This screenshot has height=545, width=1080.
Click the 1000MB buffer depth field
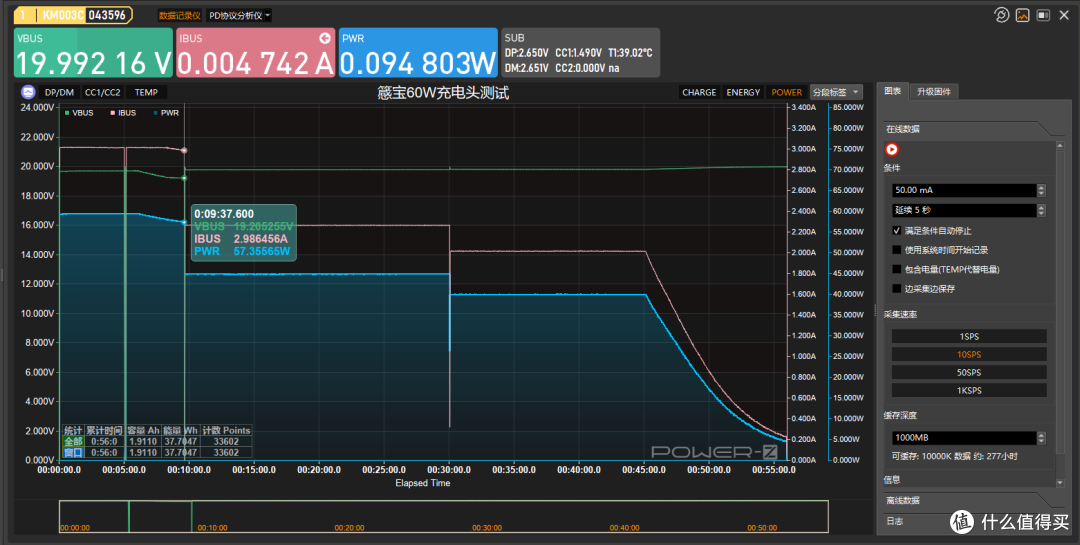964,438
